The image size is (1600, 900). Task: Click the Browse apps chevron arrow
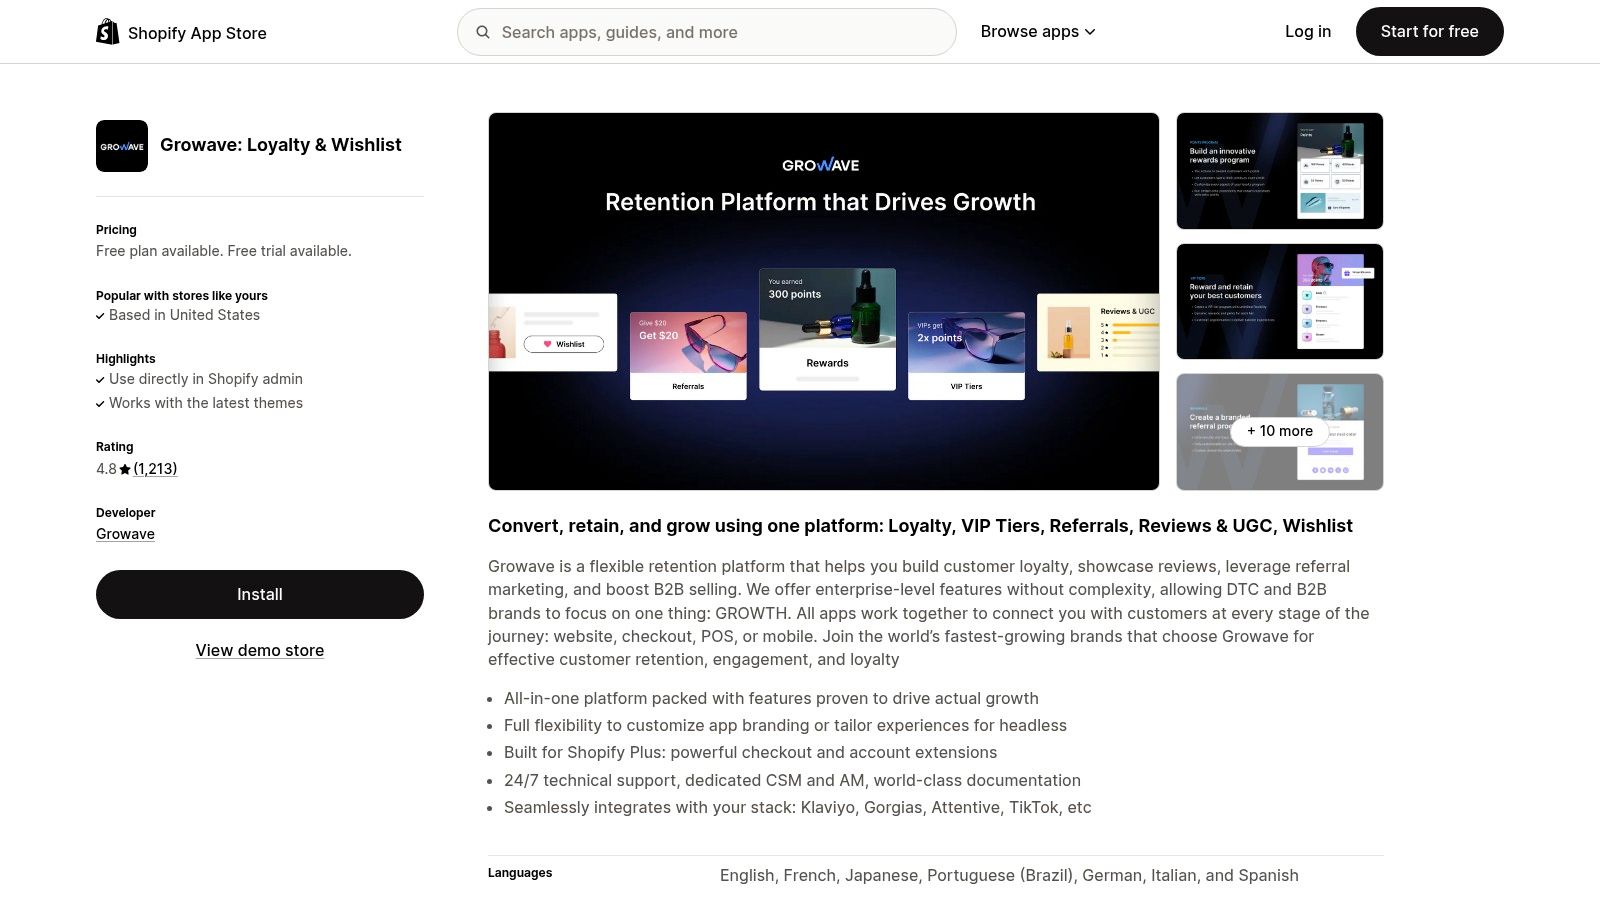1090,32
